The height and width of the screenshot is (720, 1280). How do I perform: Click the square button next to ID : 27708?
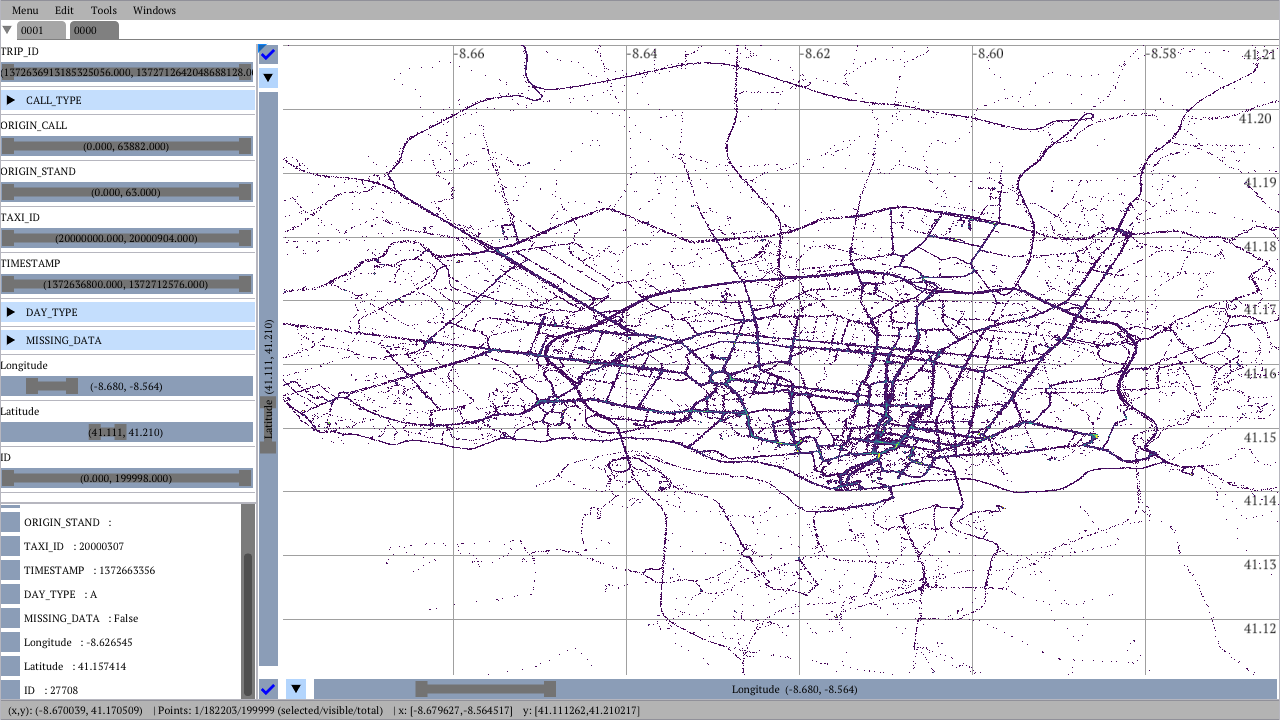pos(10,690)
